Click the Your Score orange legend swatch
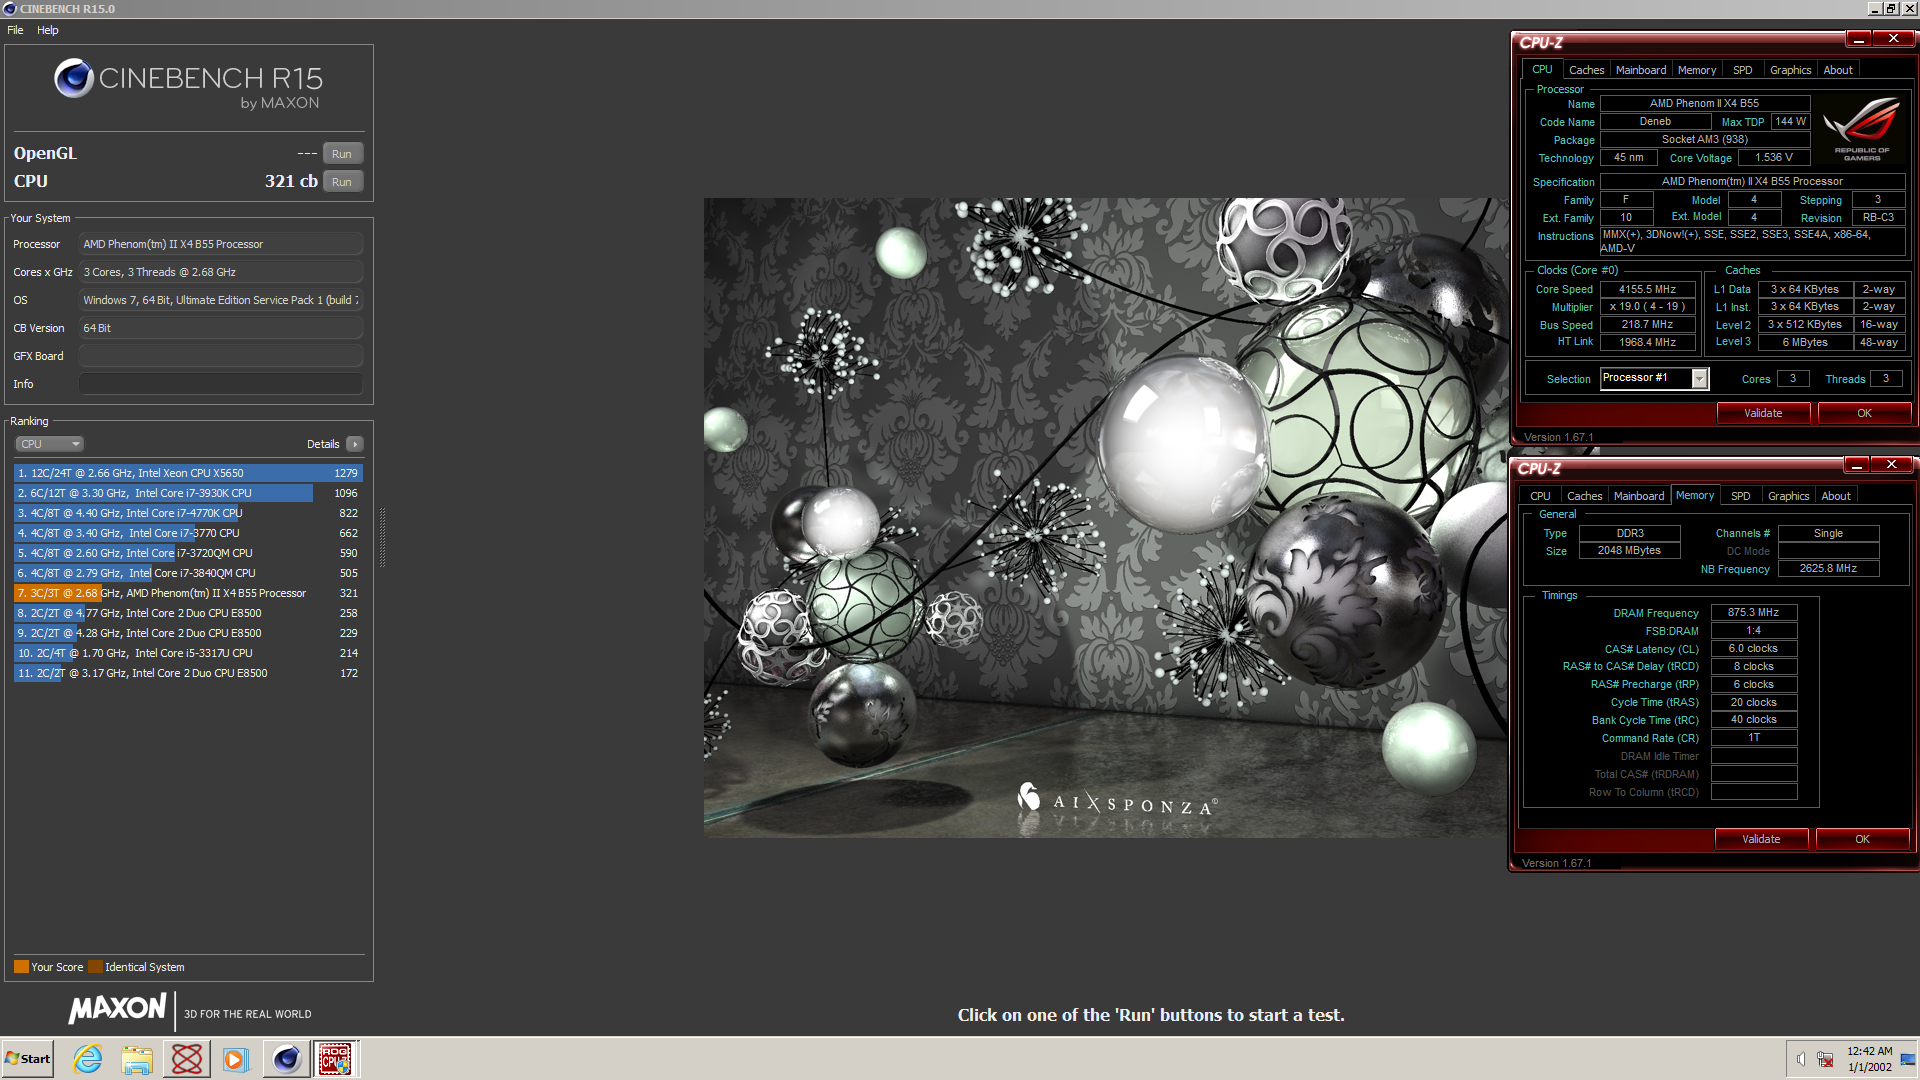 (x=21, y=967)
